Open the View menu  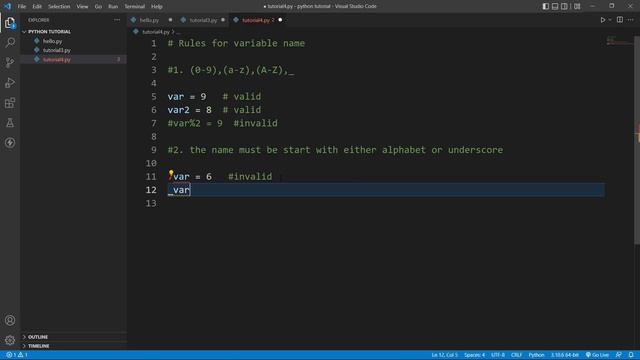pyautogui.click(x=82, y=6)
